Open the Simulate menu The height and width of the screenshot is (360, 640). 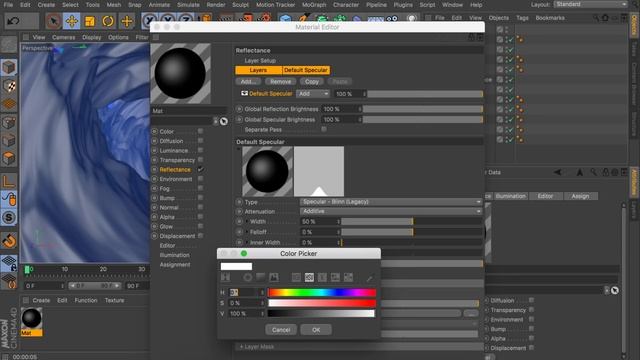[188, 5]
